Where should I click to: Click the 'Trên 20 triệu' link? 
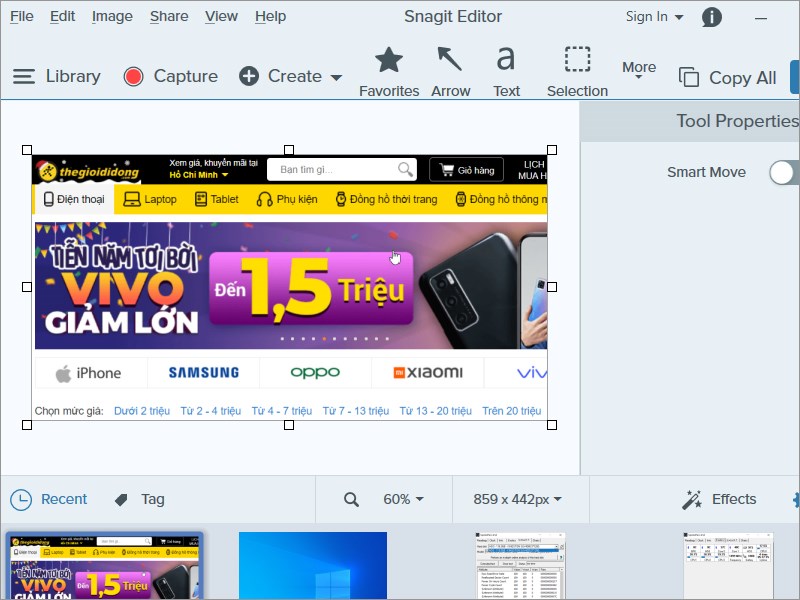[512, 411]
